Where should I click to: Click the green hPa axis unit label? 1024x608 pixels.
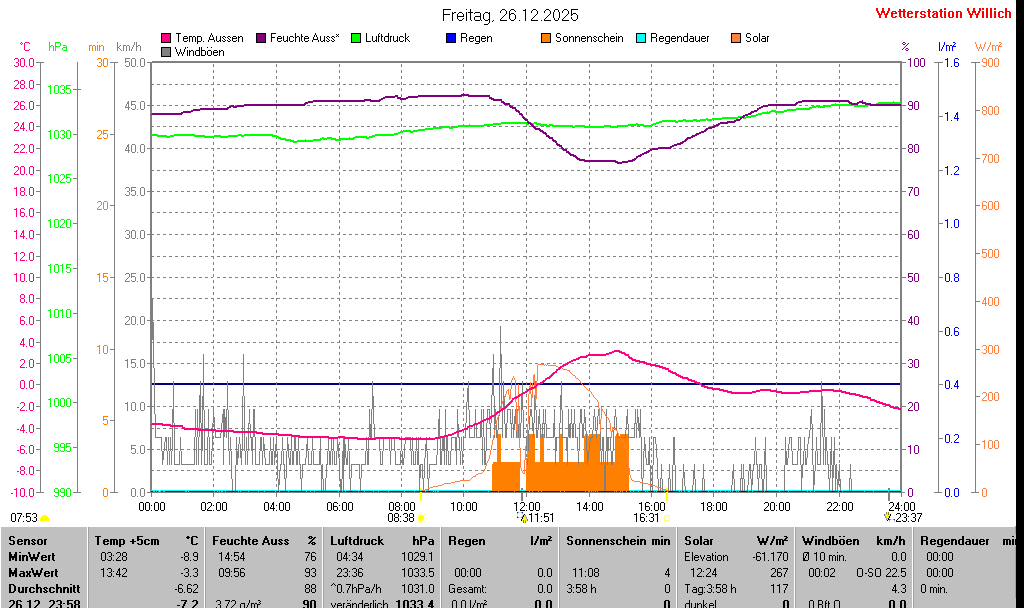[x=58, y=47]
